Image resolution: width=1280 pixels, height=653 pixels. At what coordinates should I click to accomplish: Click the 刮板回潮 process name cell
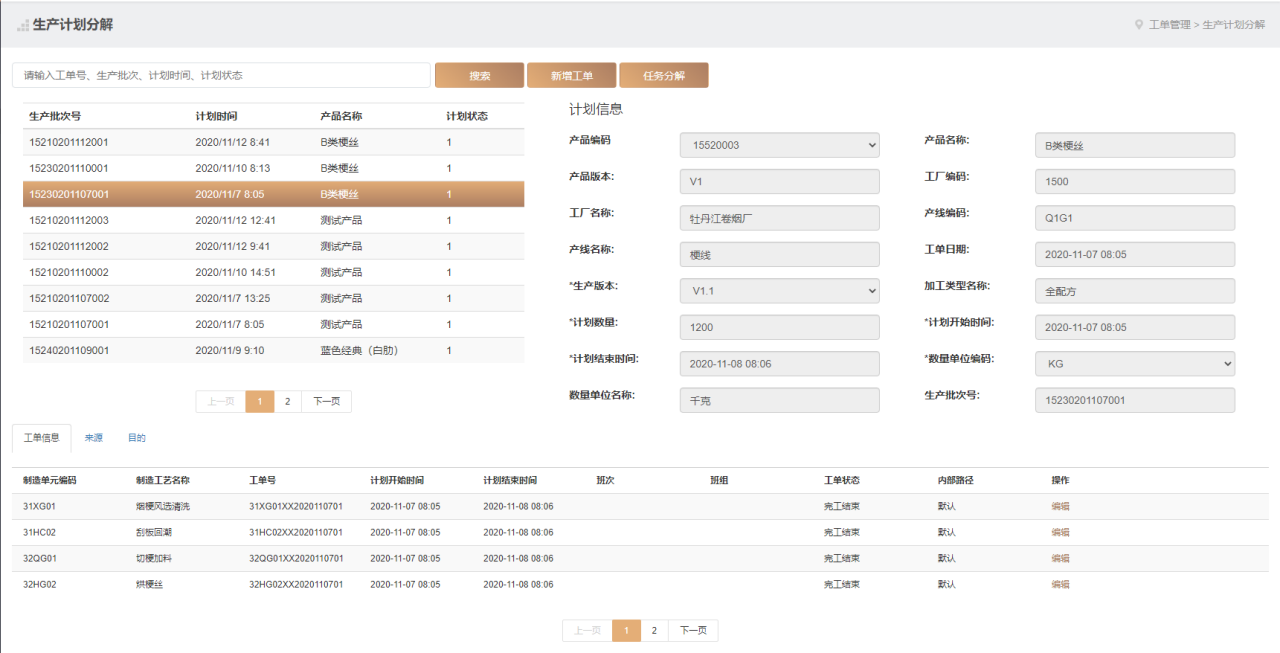click(154, 533)
